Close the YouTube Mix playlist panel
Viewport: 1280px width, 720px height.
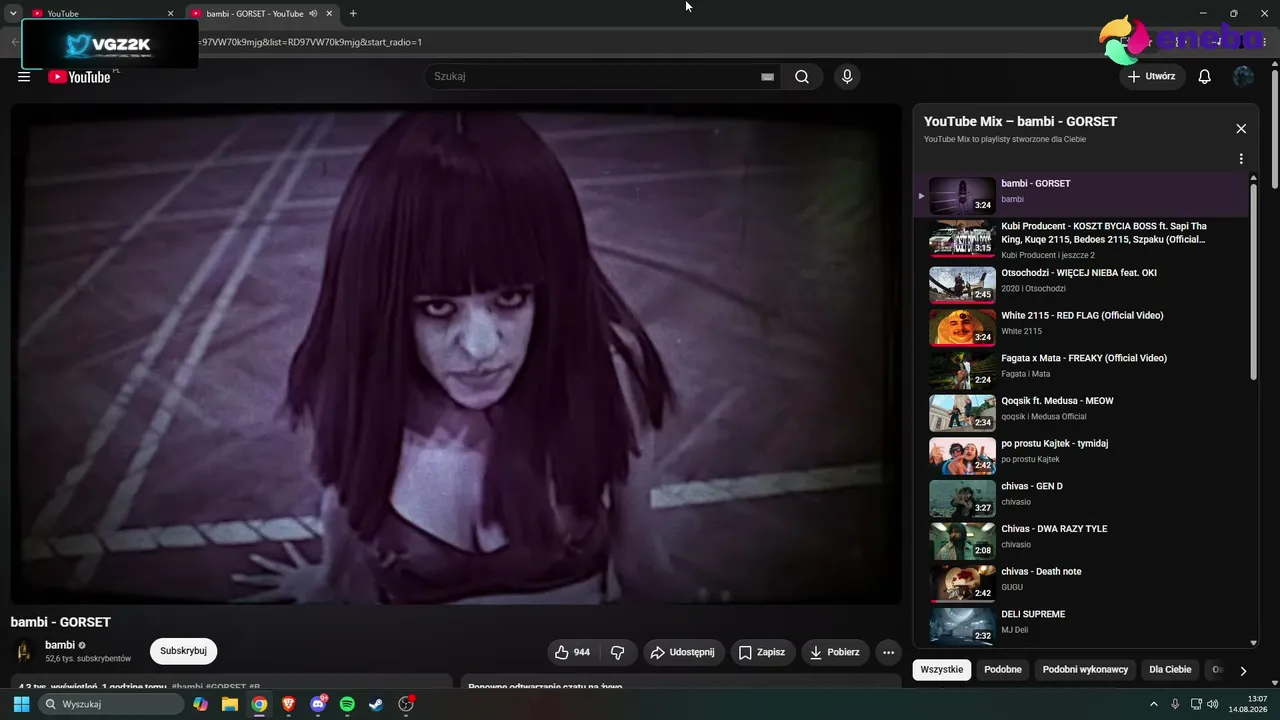pyautogui.click(x=1241, y=129)
